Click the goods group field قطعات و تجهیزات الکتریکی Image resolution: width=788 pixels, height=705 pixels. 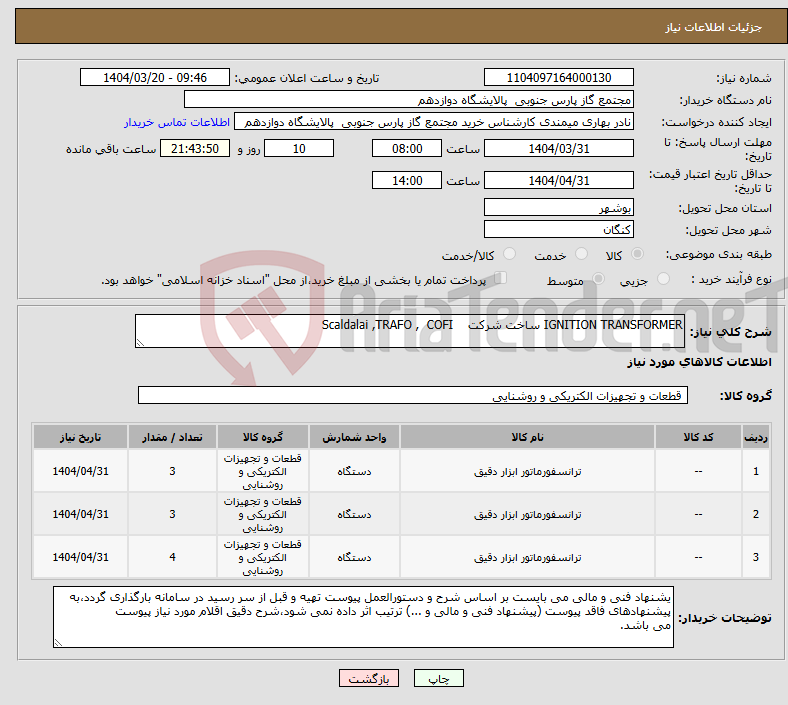pyautogui.click(x=413, y=395)
